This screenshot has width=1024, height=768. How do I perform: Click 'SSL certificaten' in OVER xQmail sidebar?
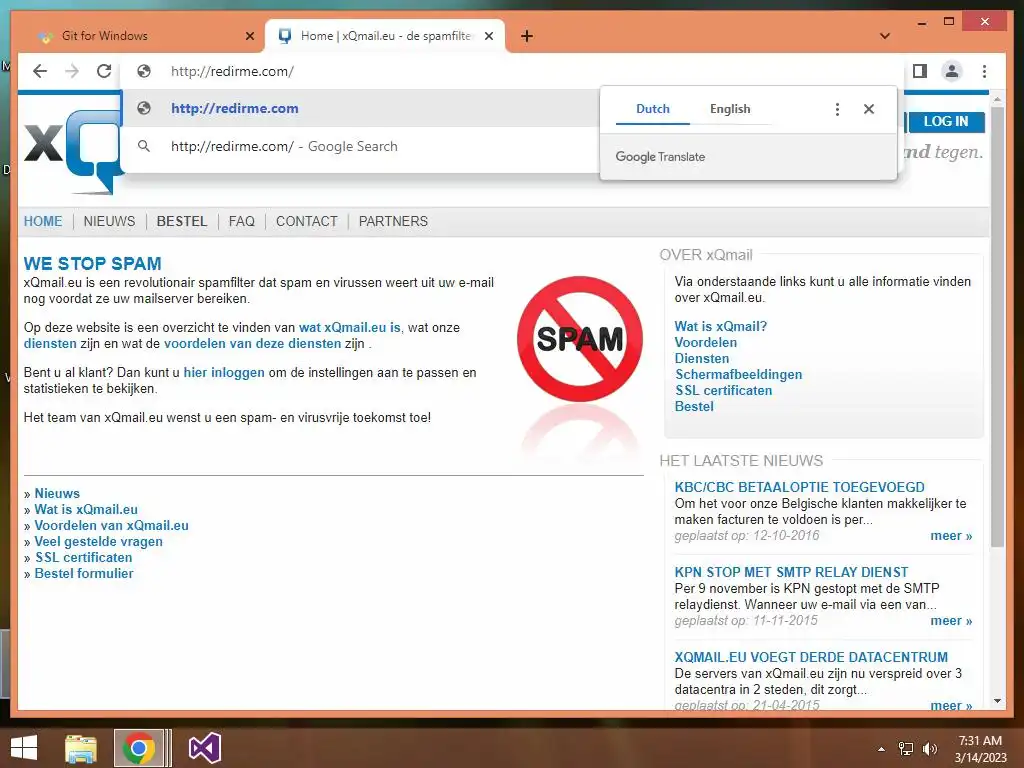(724, 391)
